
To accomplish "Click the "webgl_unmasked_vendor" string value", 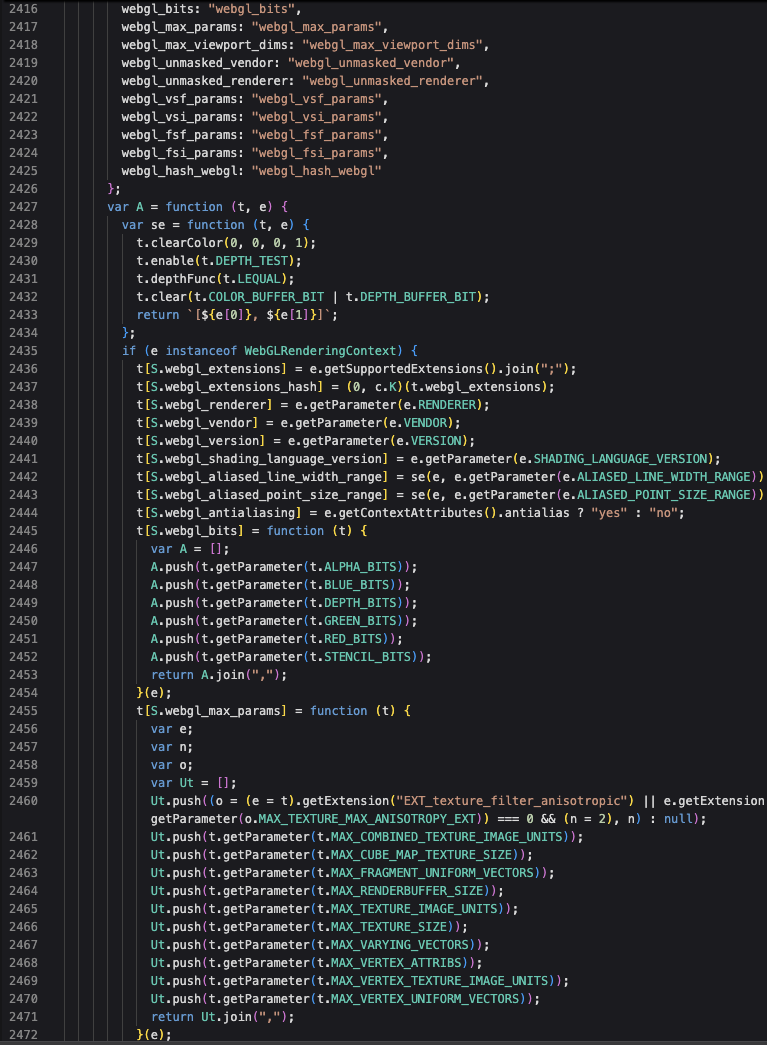I will 370,63.
